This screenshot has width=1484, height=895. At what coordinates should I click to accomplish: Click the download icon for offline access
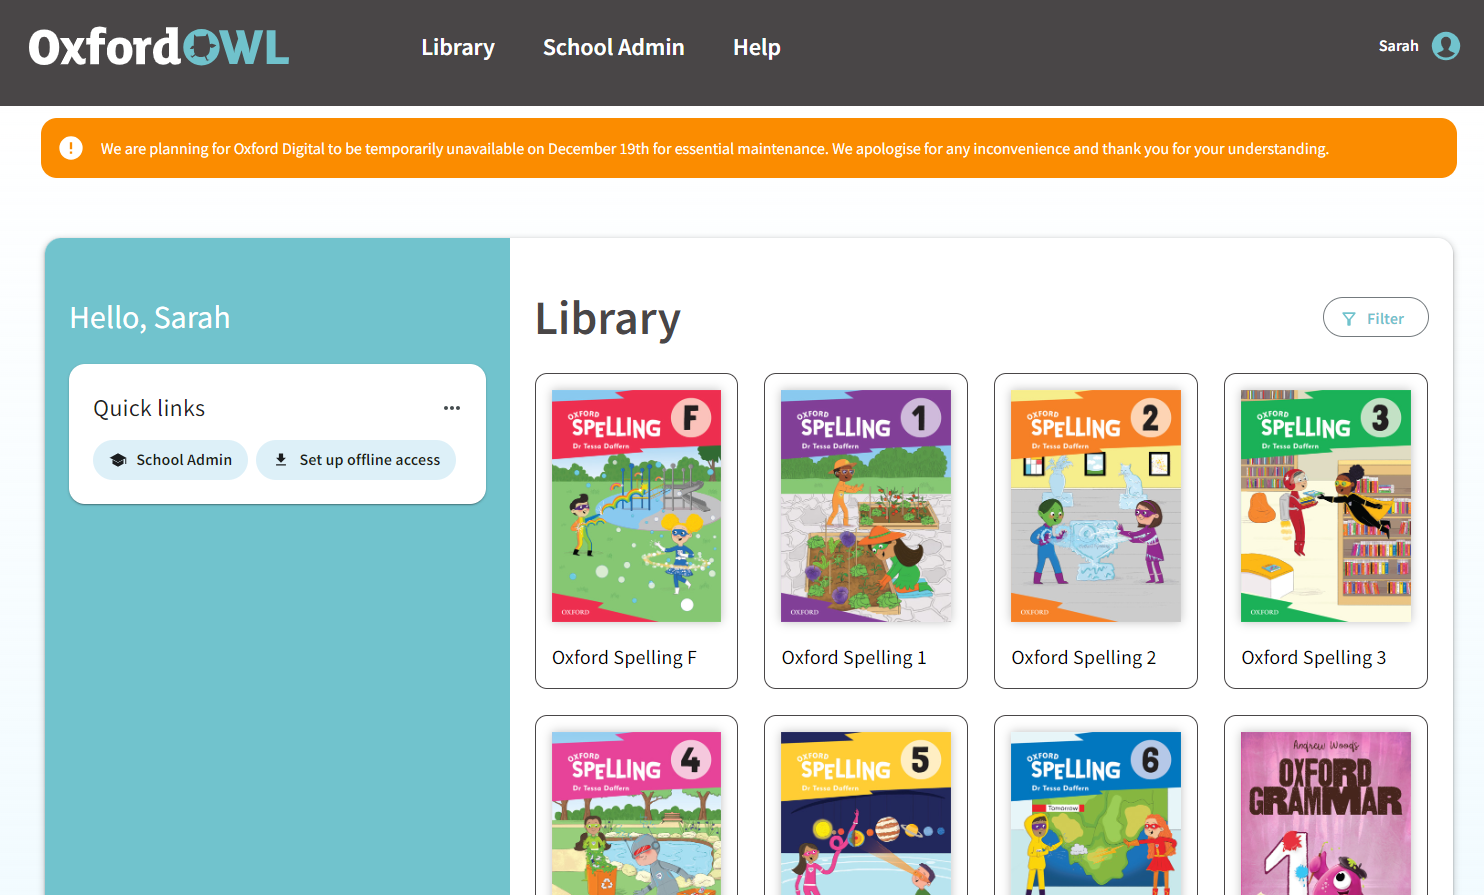tap(281, 460)
